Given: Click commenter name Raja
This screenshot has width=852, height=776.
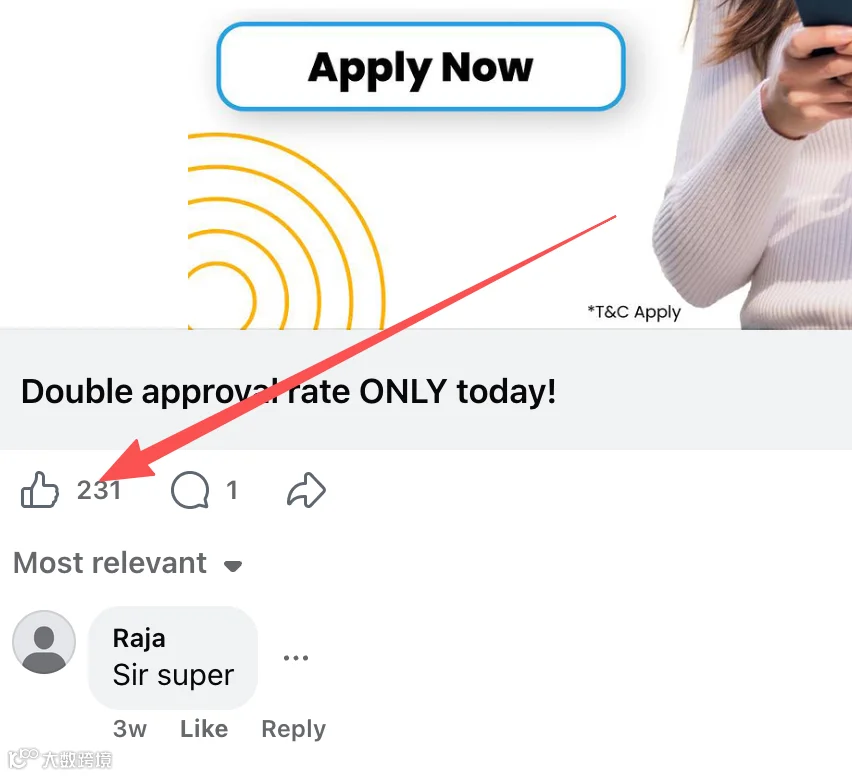Looking at the screenshot, I should point(139,638).
